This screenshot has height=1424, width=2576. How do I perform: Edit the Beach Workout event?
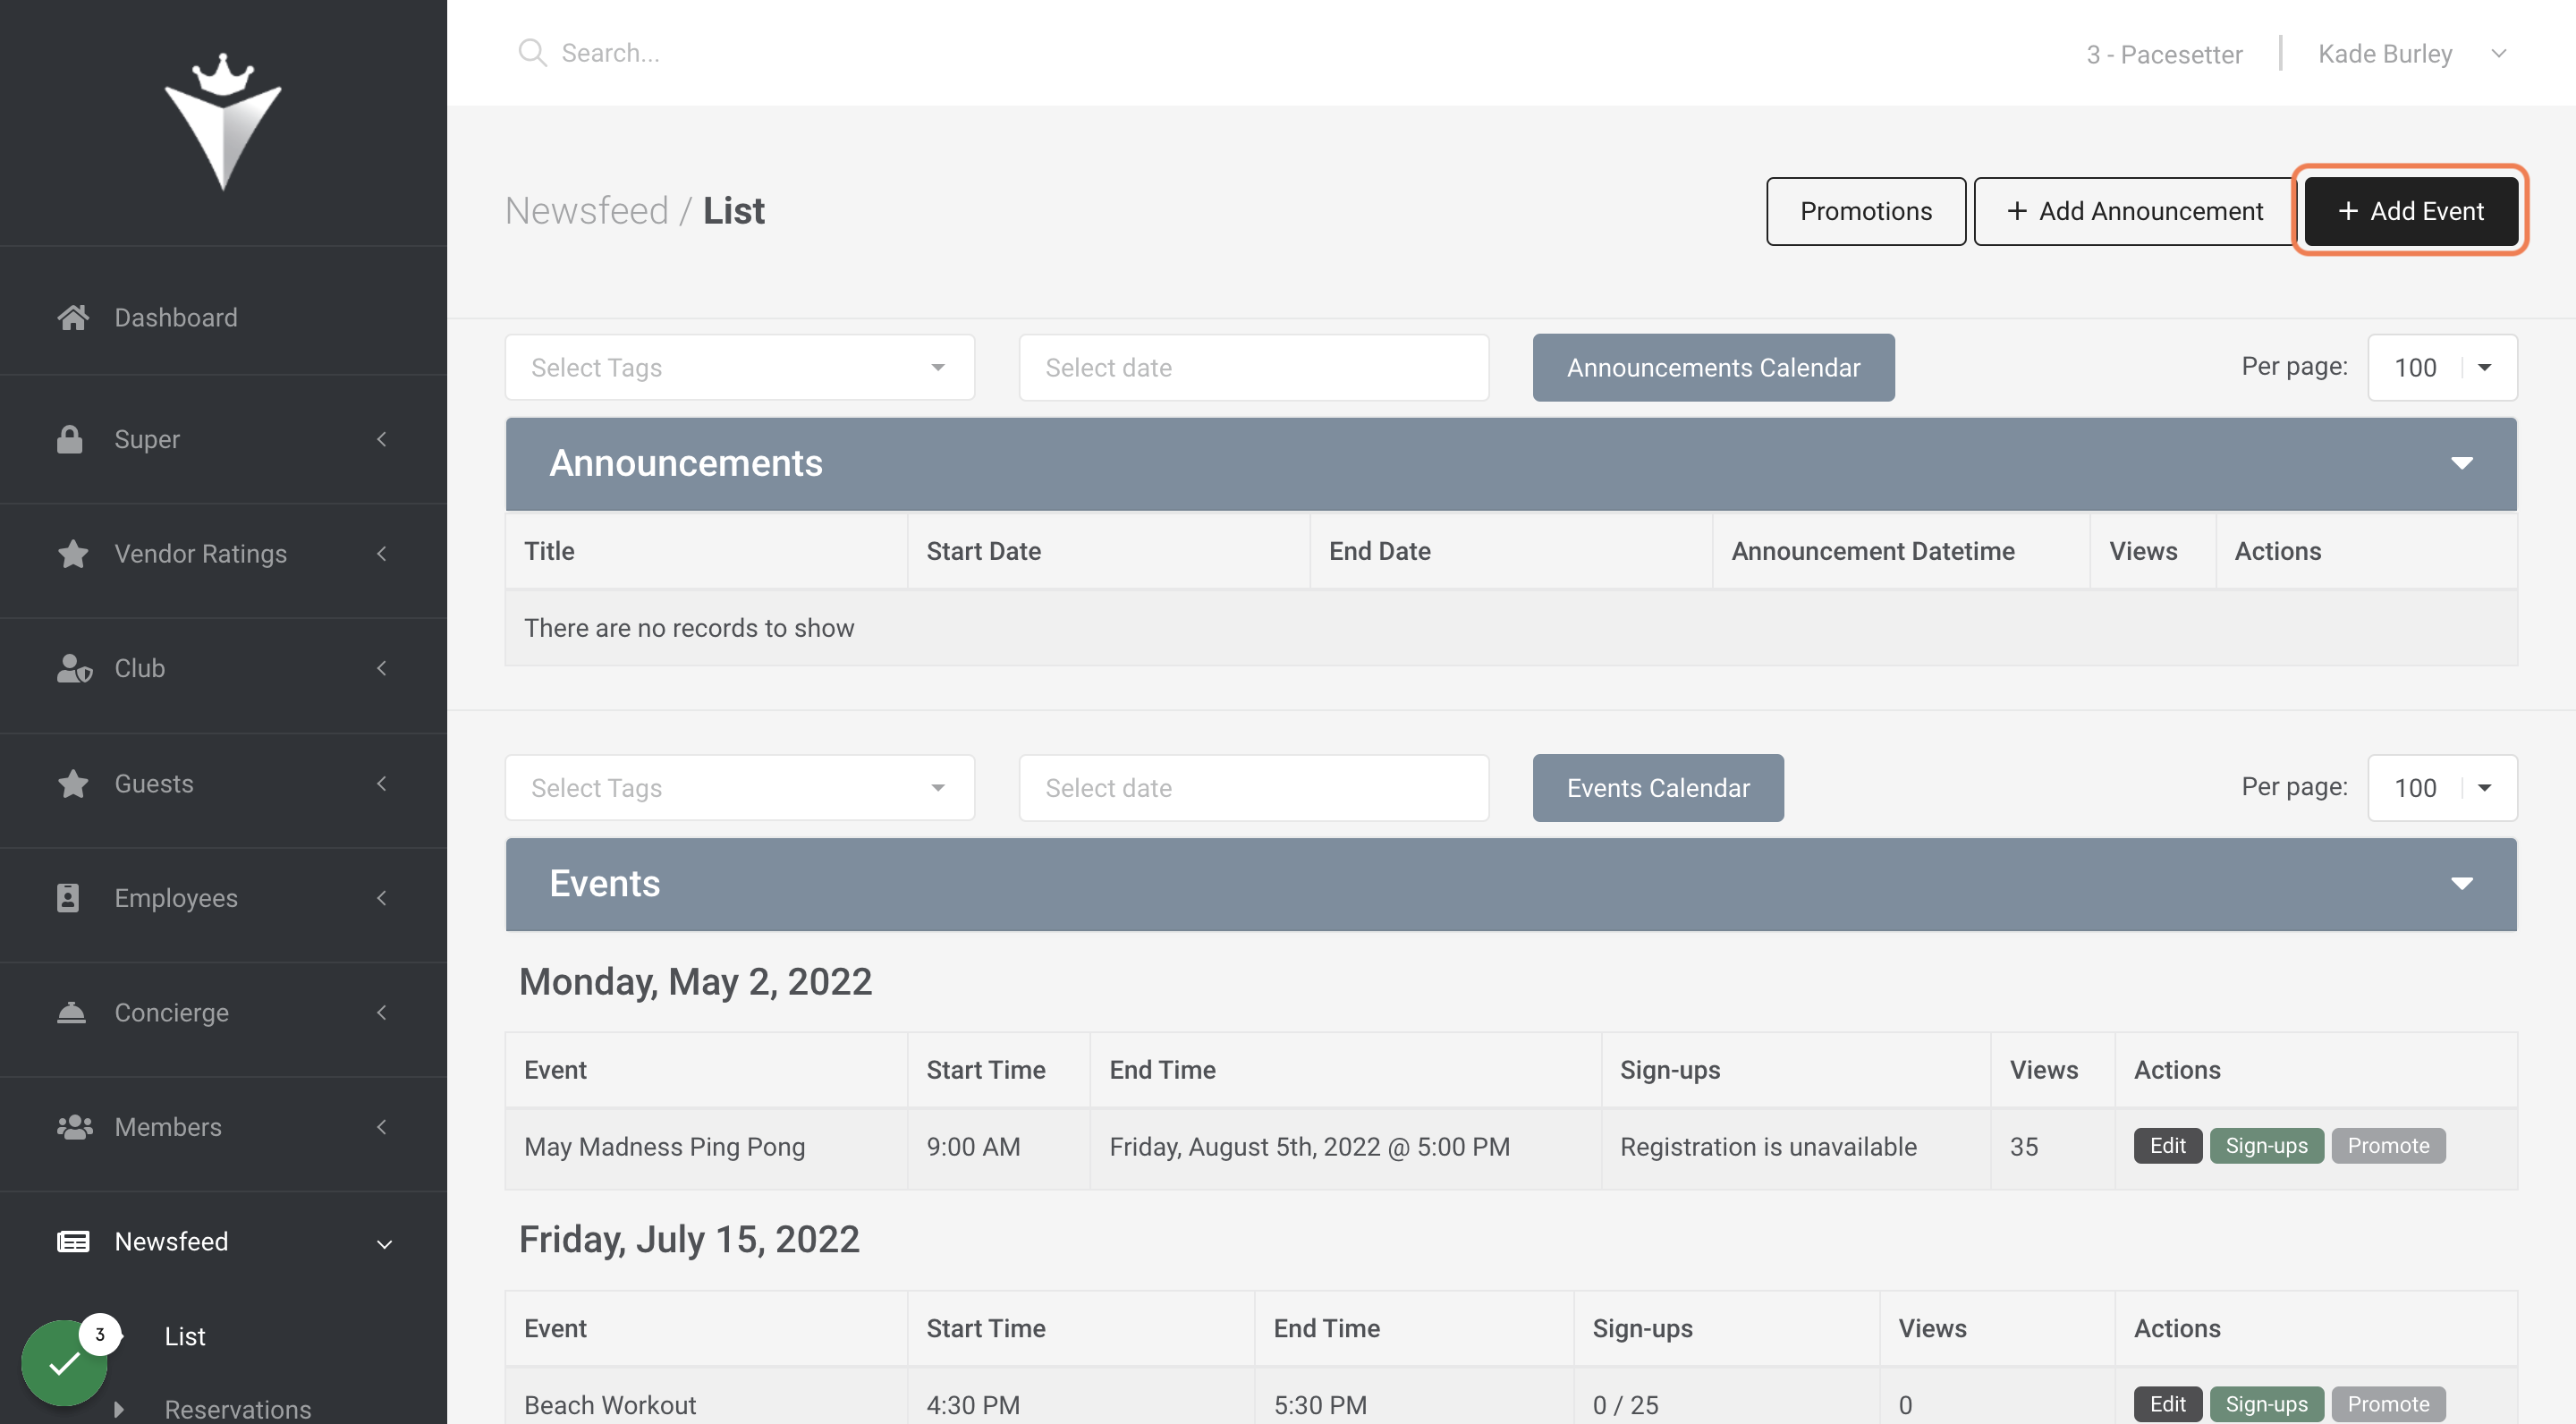(x=2168, y=1404)
